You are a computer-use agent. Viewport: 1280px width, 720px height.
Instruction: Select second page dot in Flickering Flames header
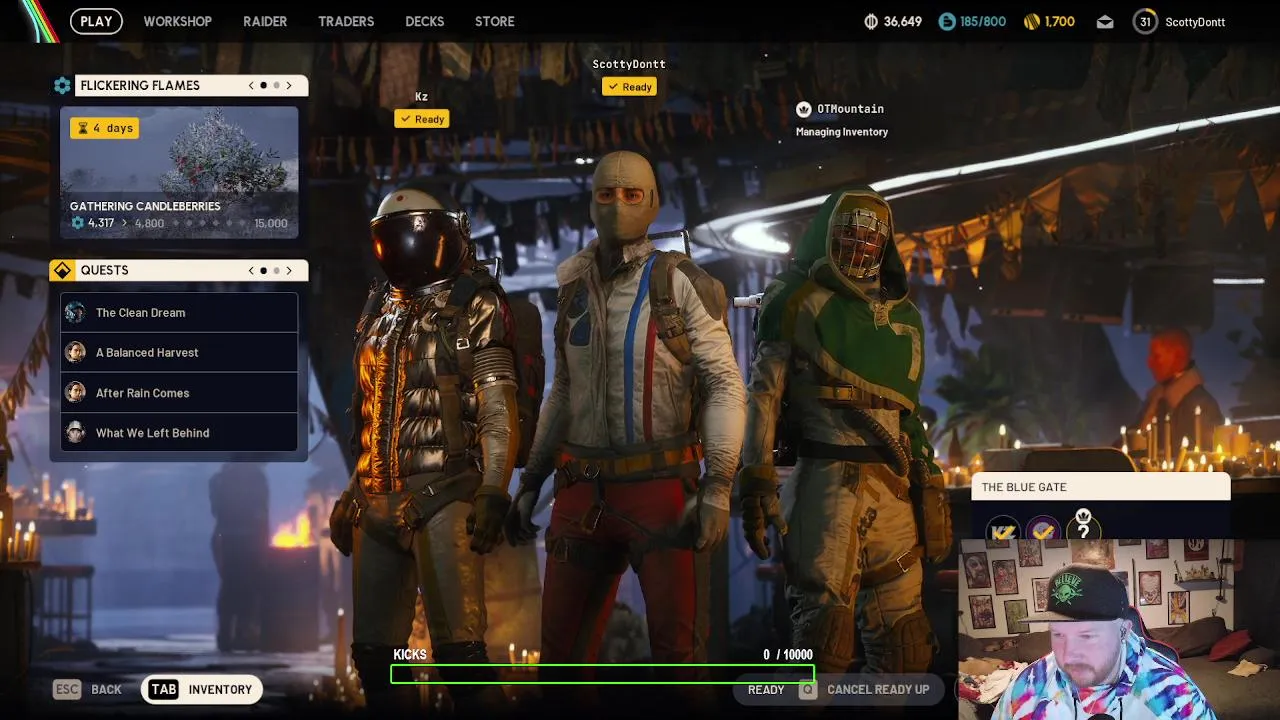pos(276,86)
